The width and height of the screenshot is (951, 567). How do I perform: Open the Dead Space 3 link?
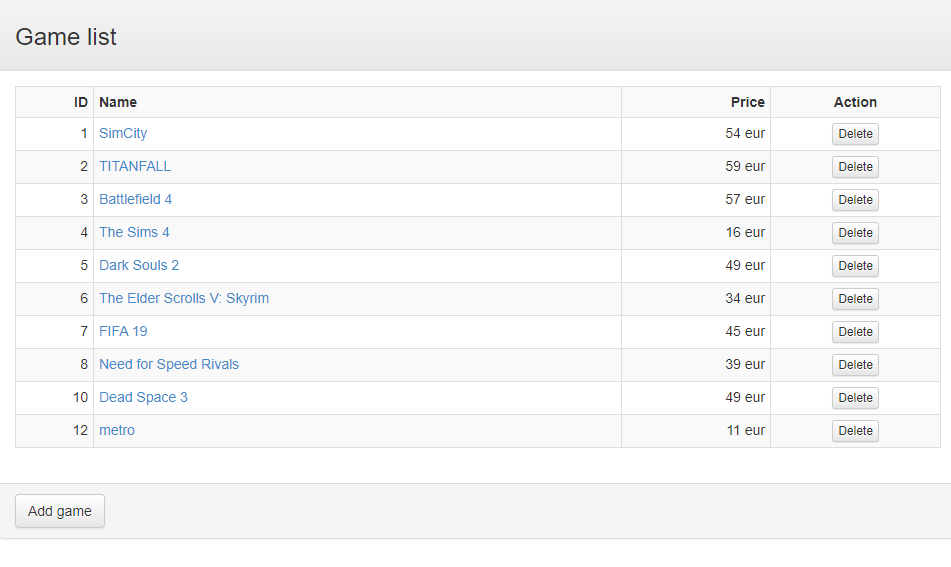point(143,397)
